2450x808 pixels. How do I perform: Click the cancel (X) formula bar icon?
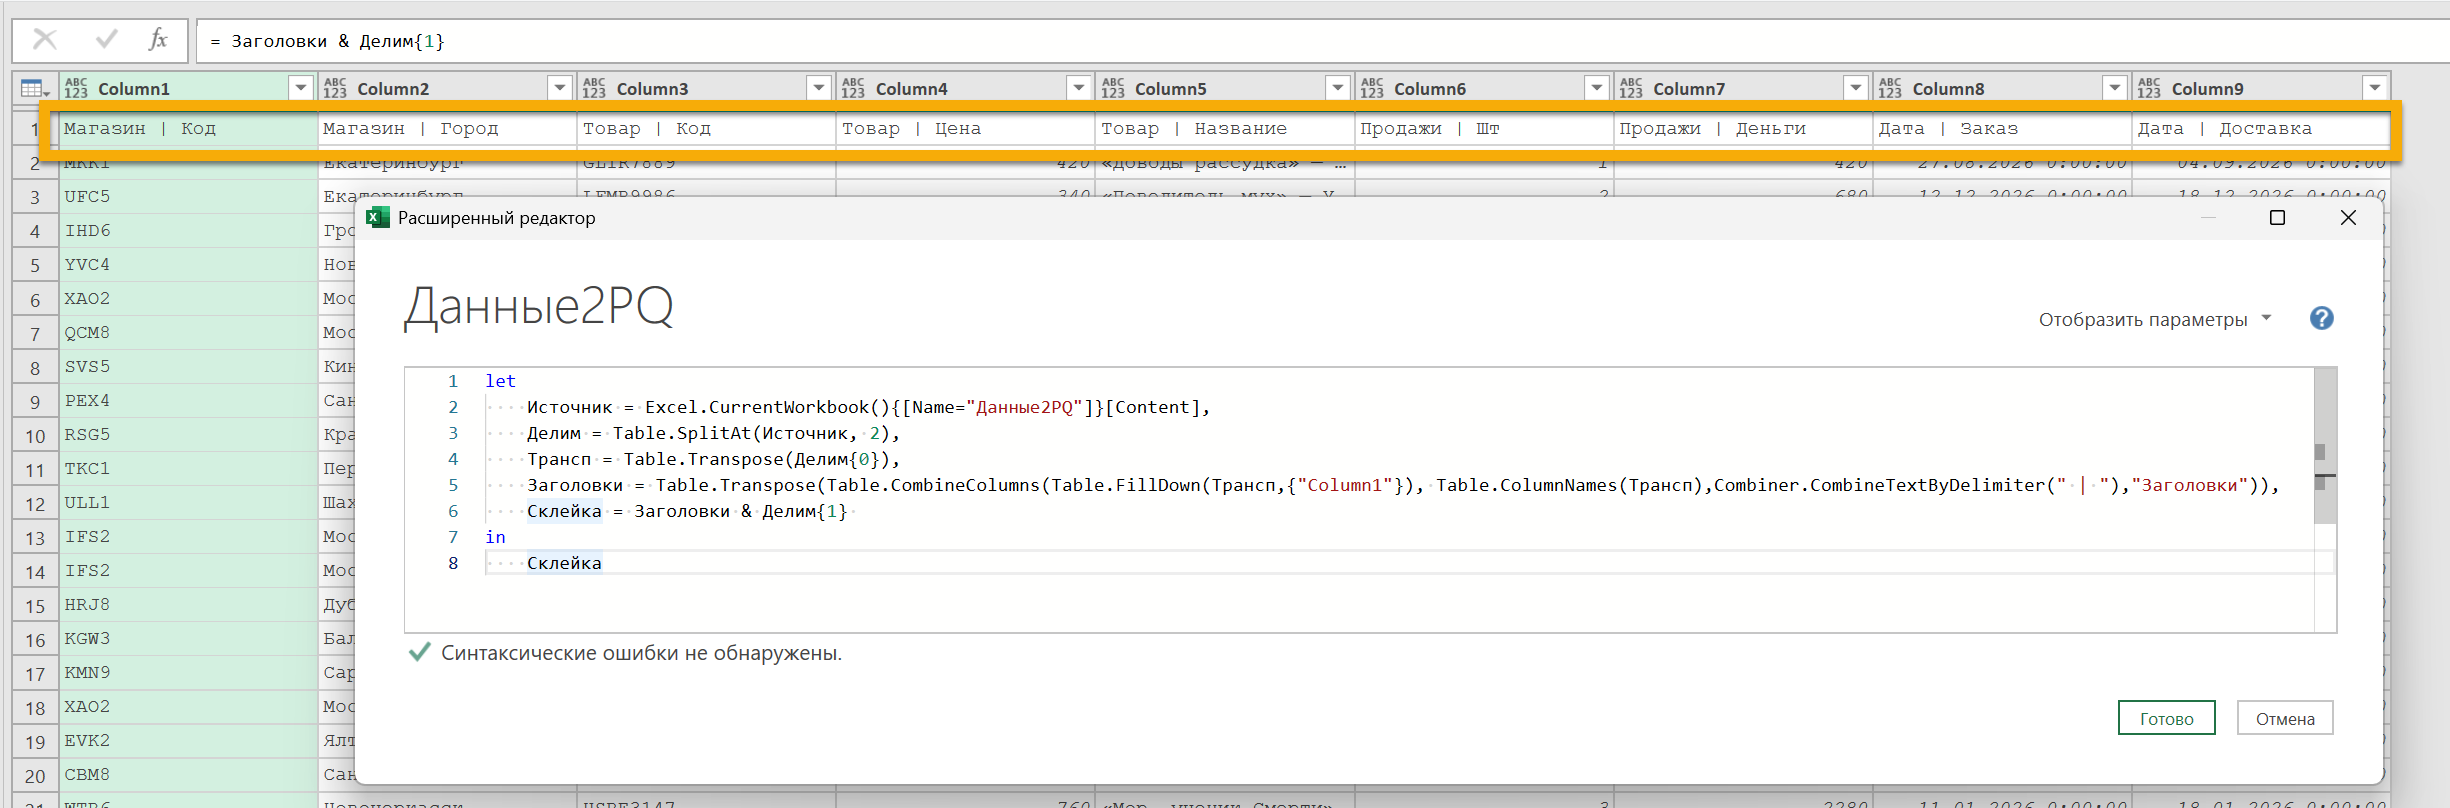(x=45, y=40)
